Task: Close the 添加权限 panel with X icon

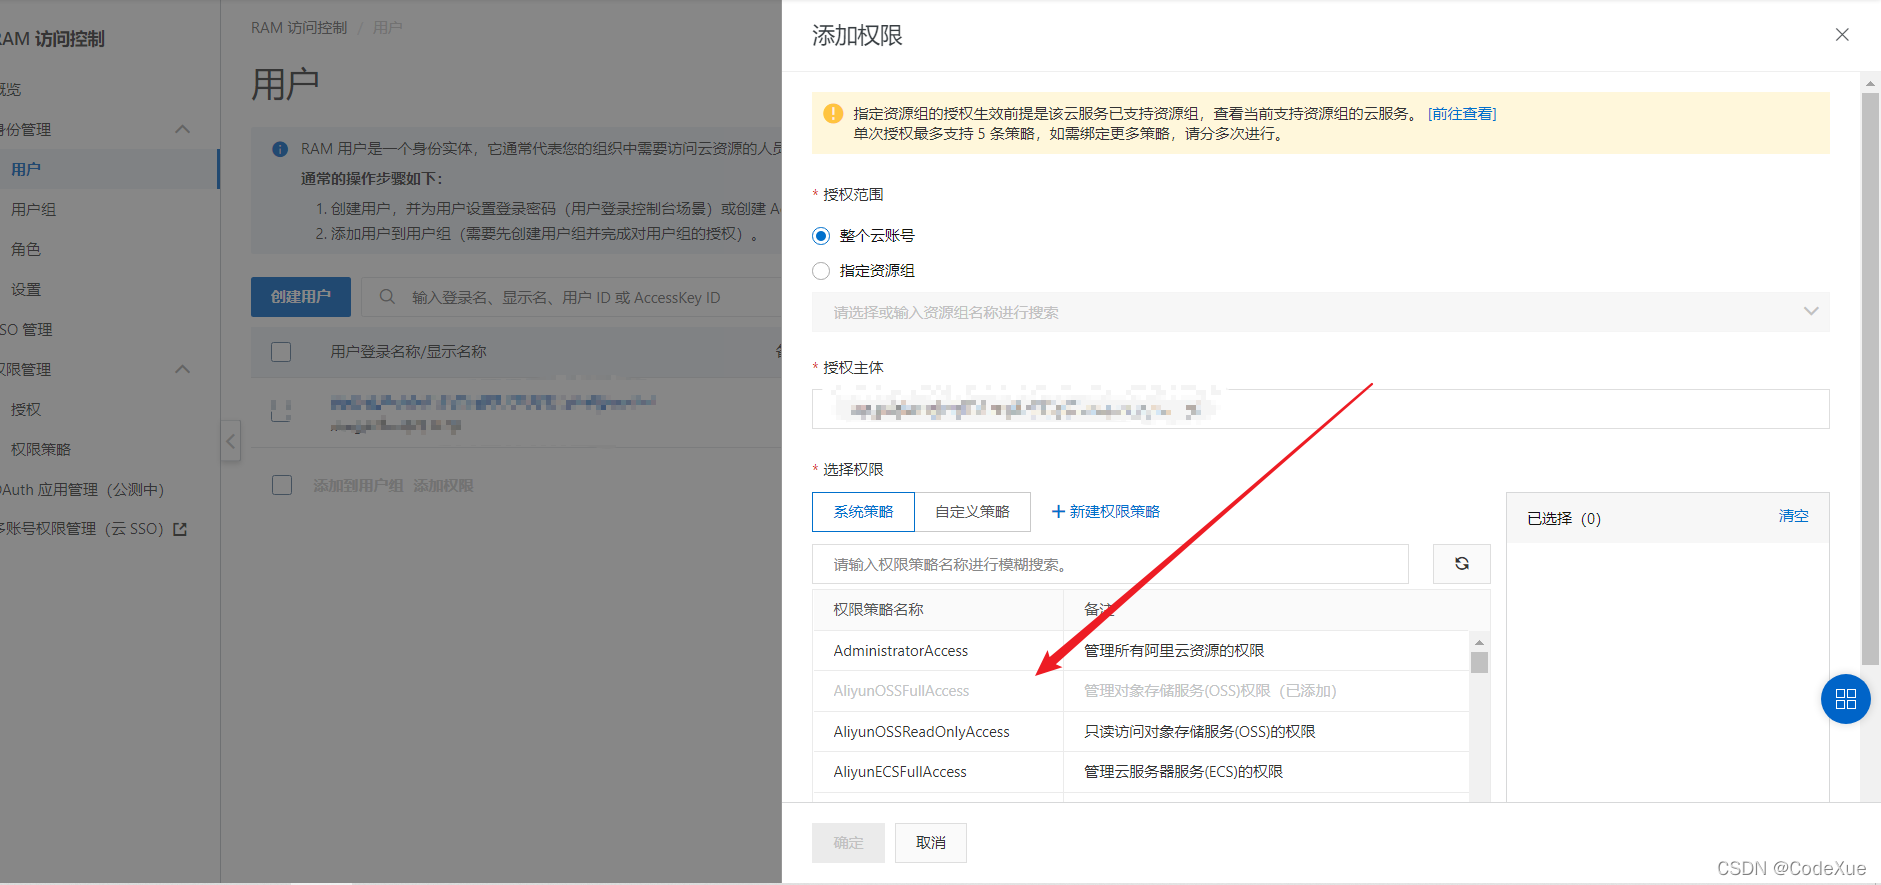Action: click(x=1842, y=35)
